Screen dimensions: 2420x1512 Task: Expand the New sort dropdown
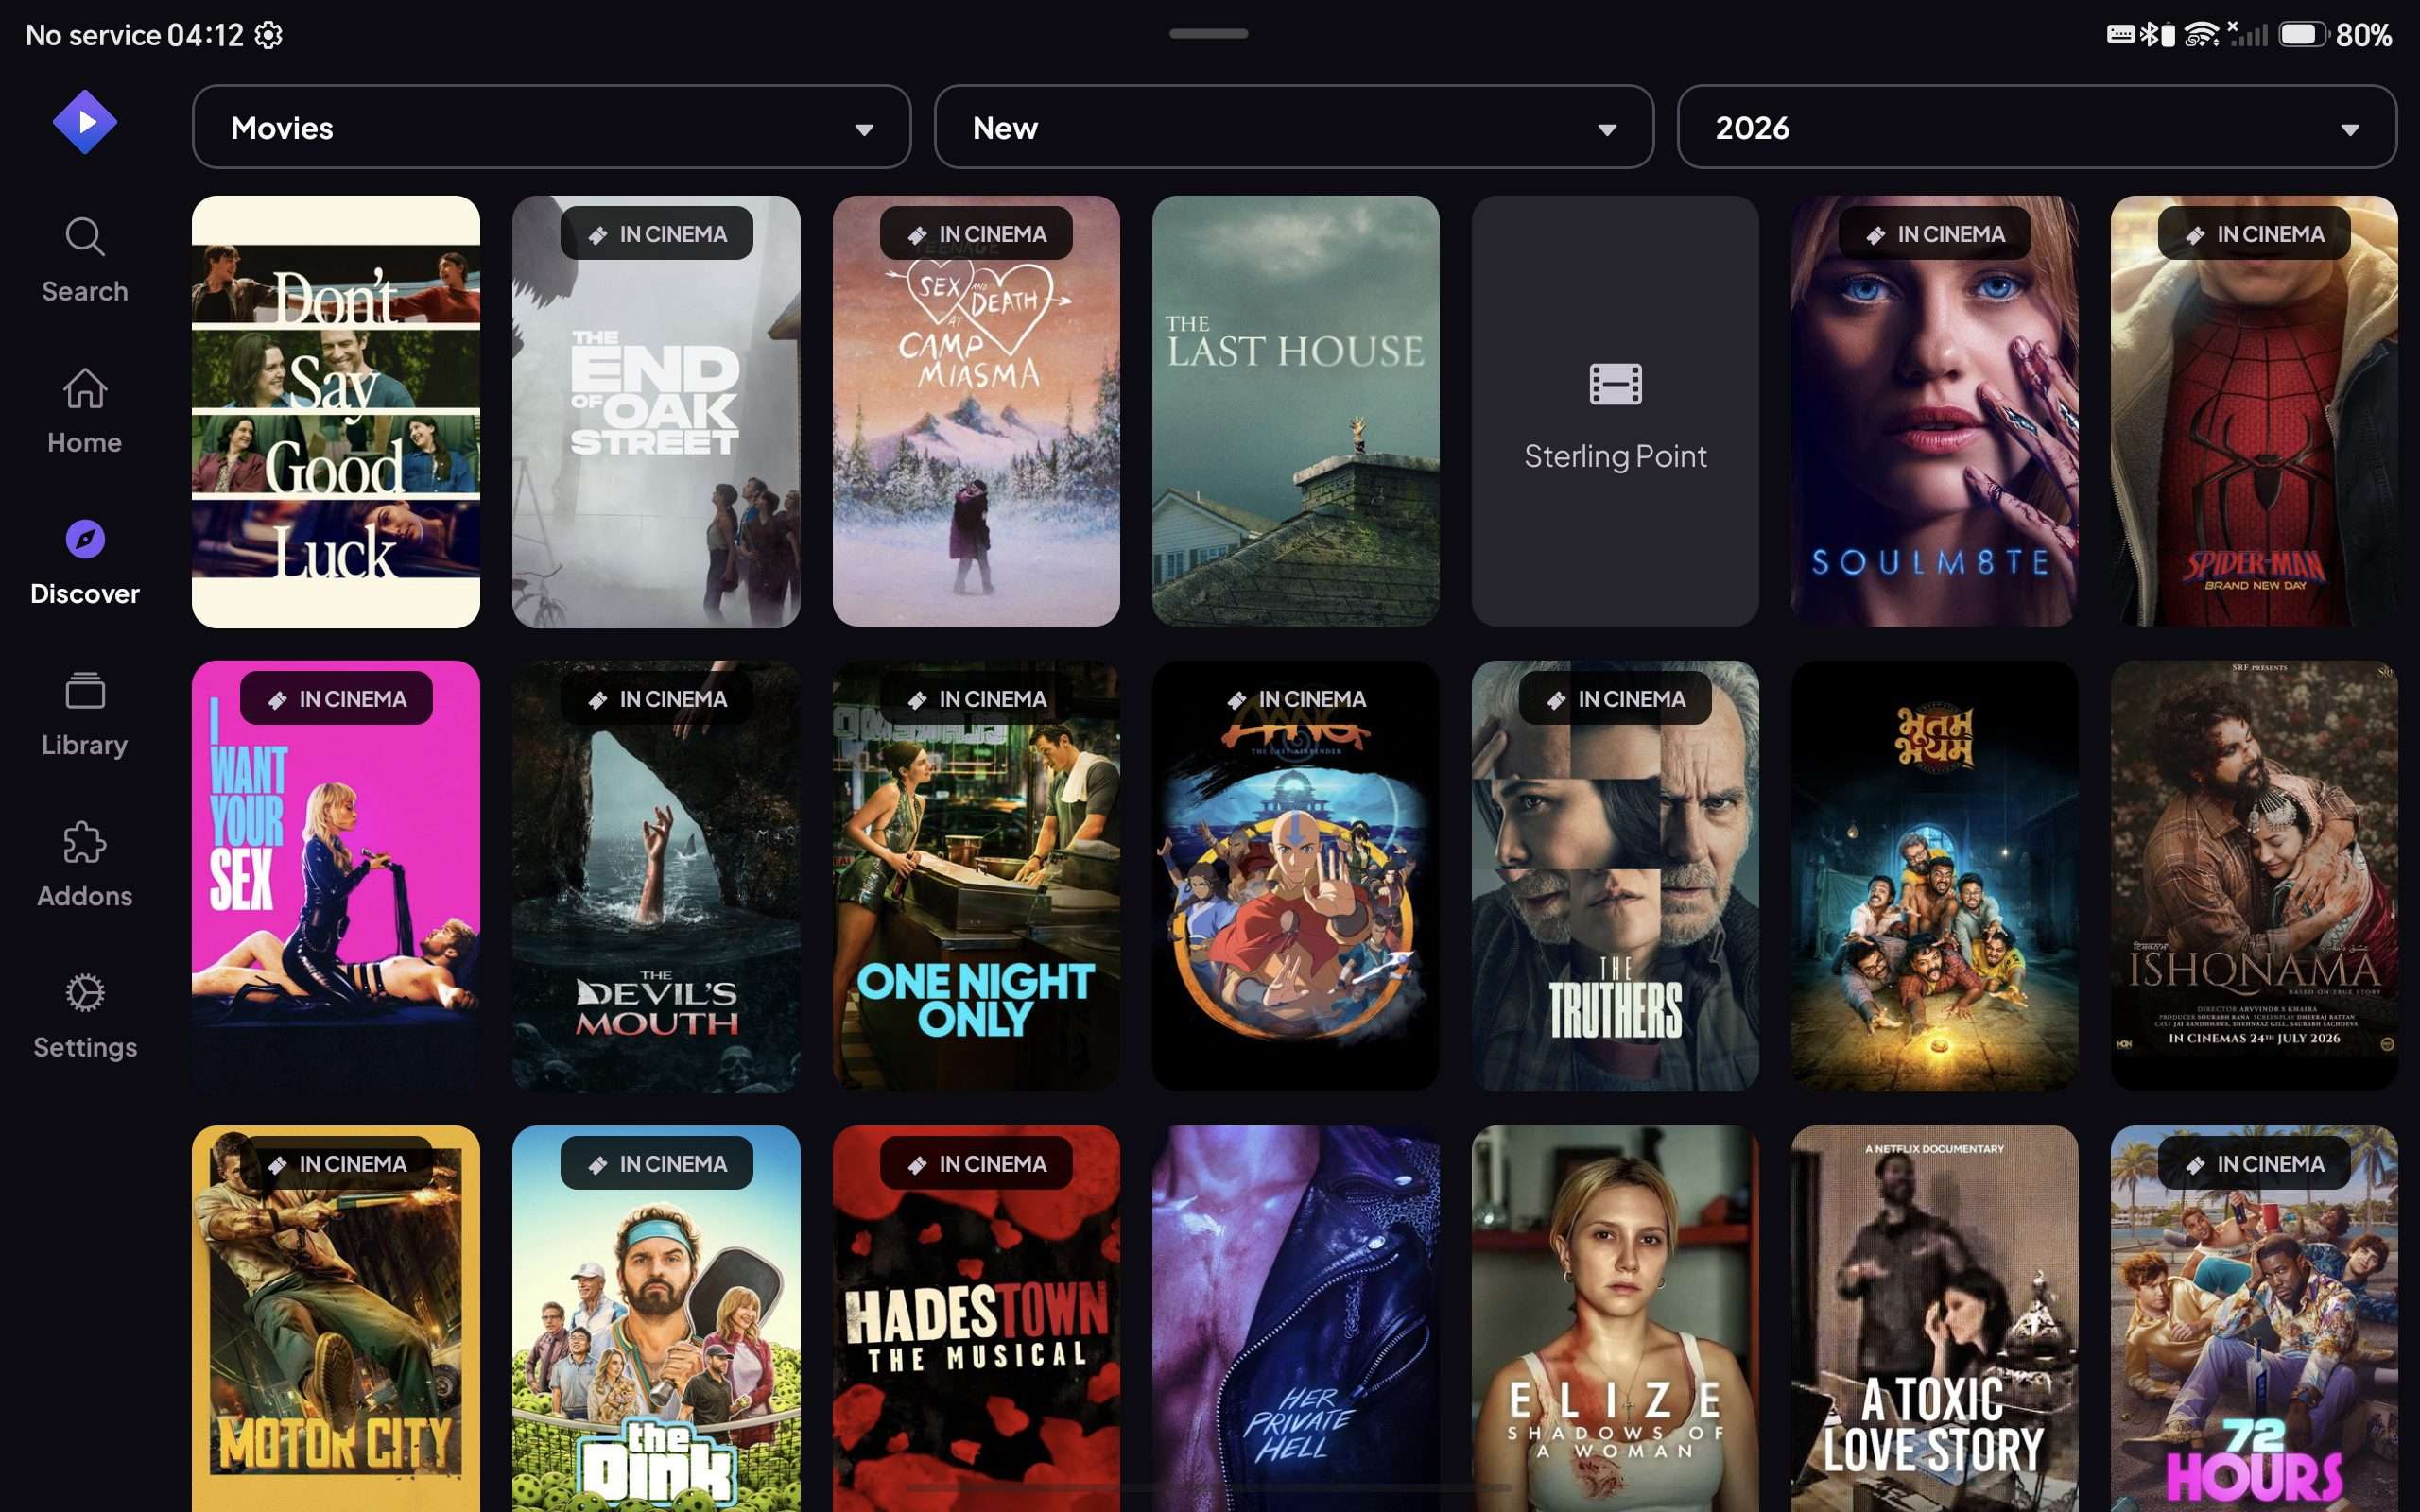pyautogui.click(x=1293, y=127)
